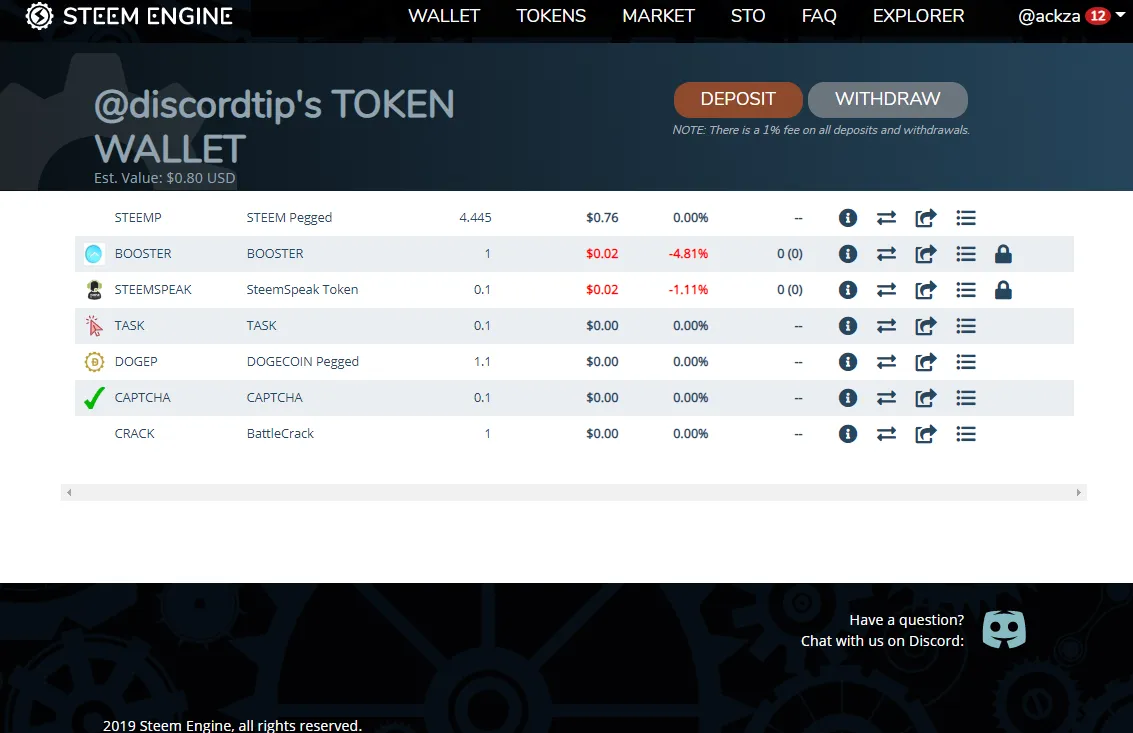Click the WITHDRAW button
Image resolution: width=1133 pixels, height=733 pixels.
click(887, 99)
